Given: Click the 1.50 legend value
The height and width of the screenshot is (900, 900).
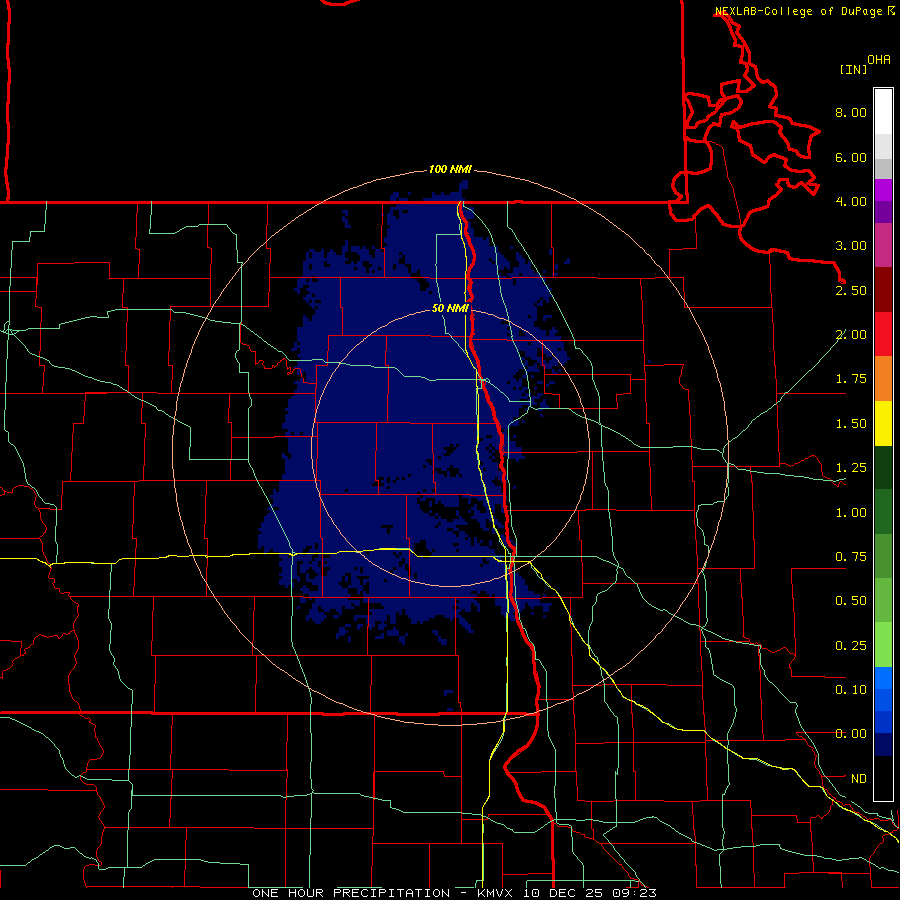Looking at the screenshot, I should click(x=851, y=424).
